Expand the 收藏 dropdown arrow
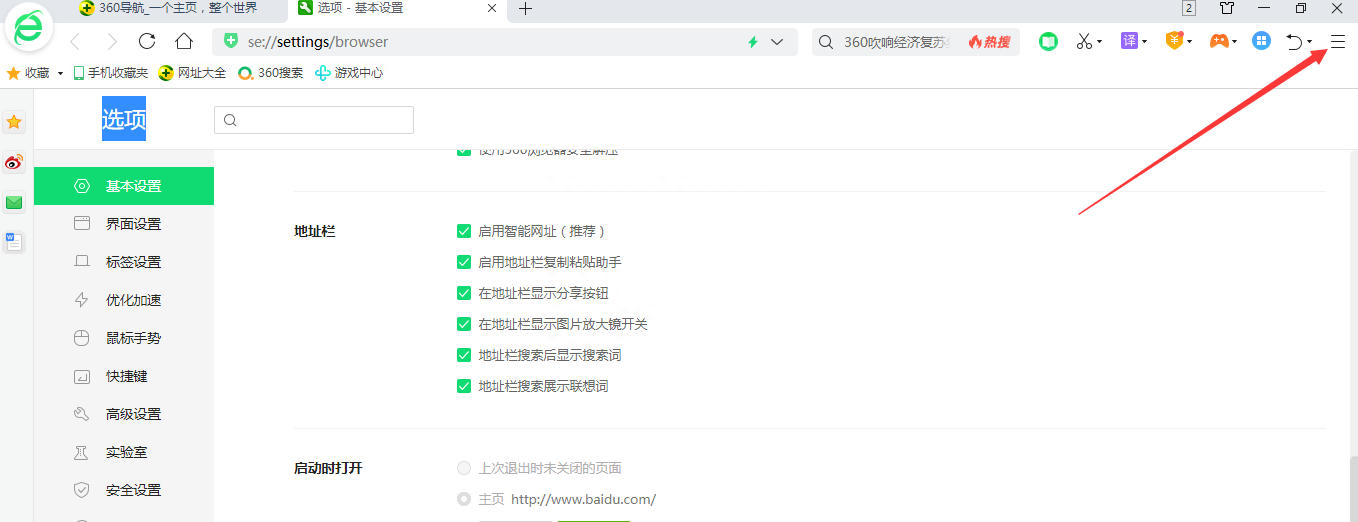This screenshot has height=522, width=1358. click(x=60, y=74)
